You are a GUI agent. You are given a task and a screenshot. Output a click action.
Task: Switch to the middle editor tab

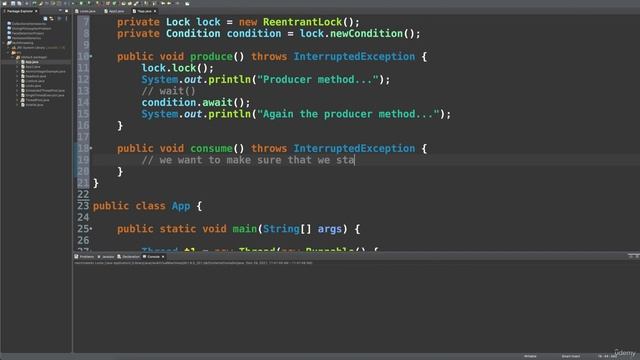114,11
